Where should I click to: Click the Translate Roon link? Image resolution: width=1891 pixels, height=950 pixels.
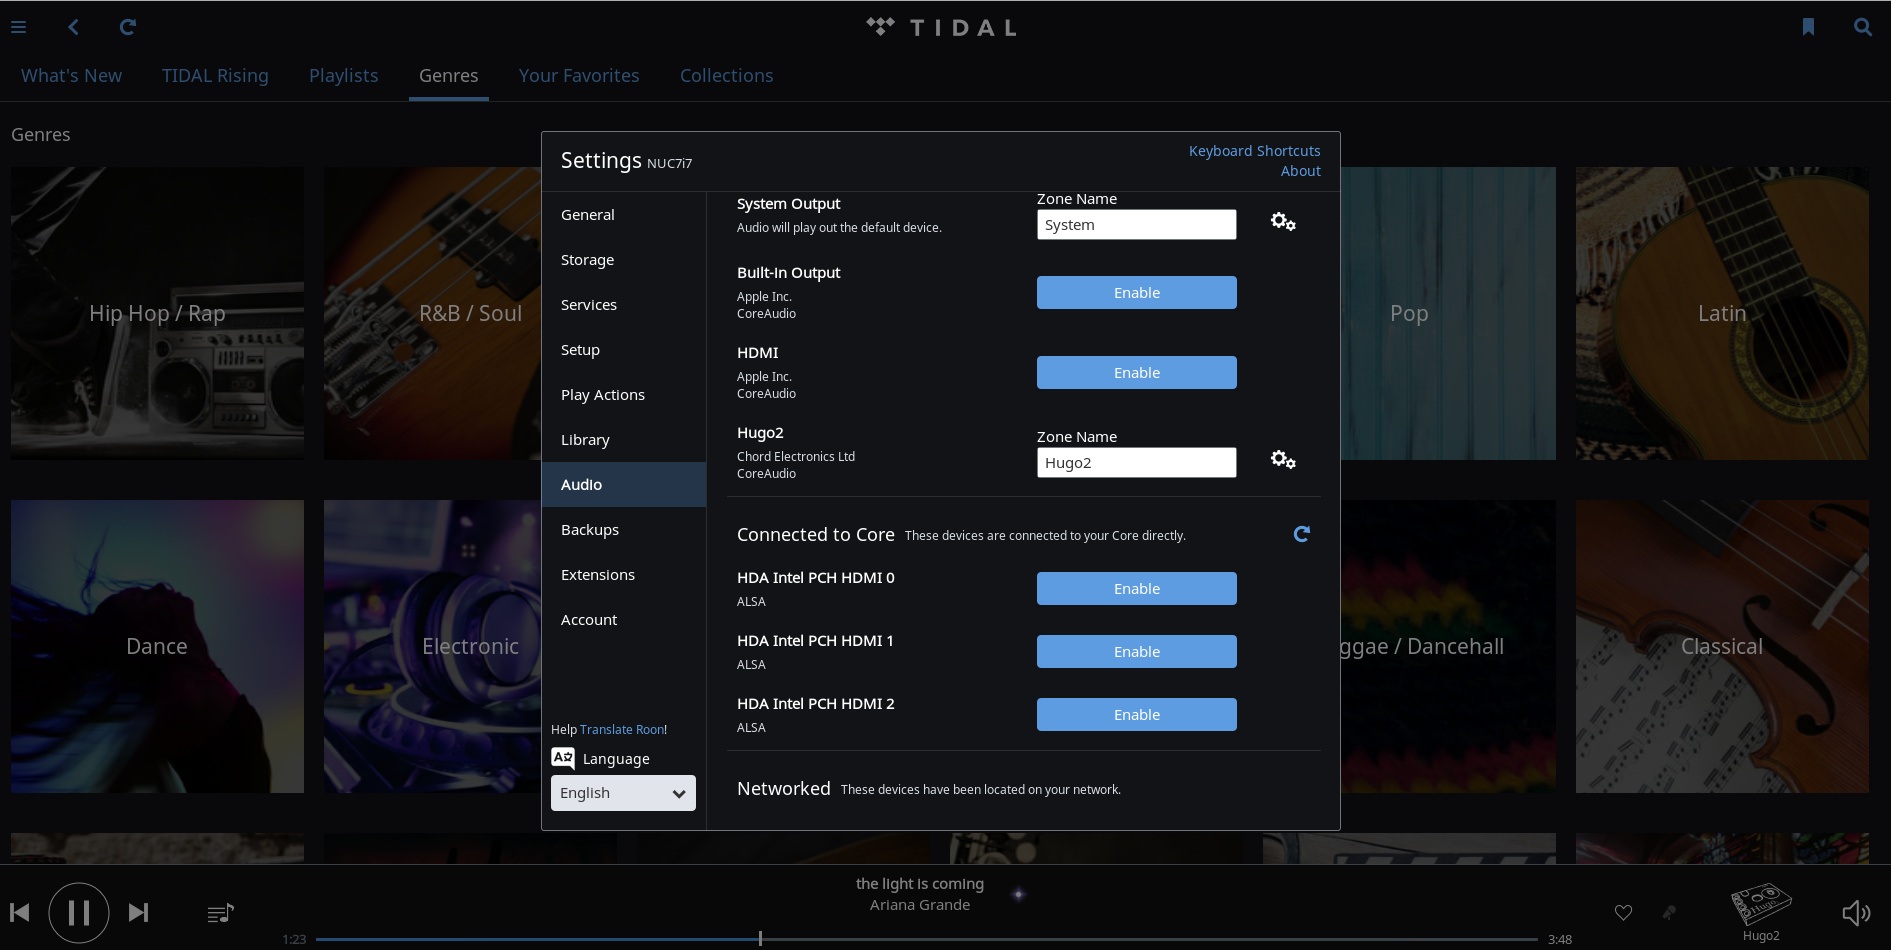[622, 730]
